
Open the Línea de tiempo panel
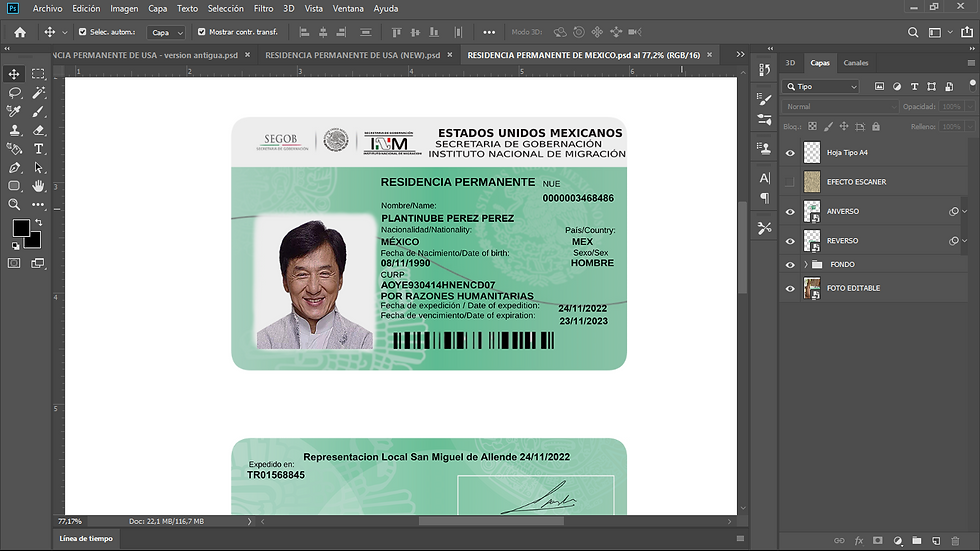coord(86,538)
